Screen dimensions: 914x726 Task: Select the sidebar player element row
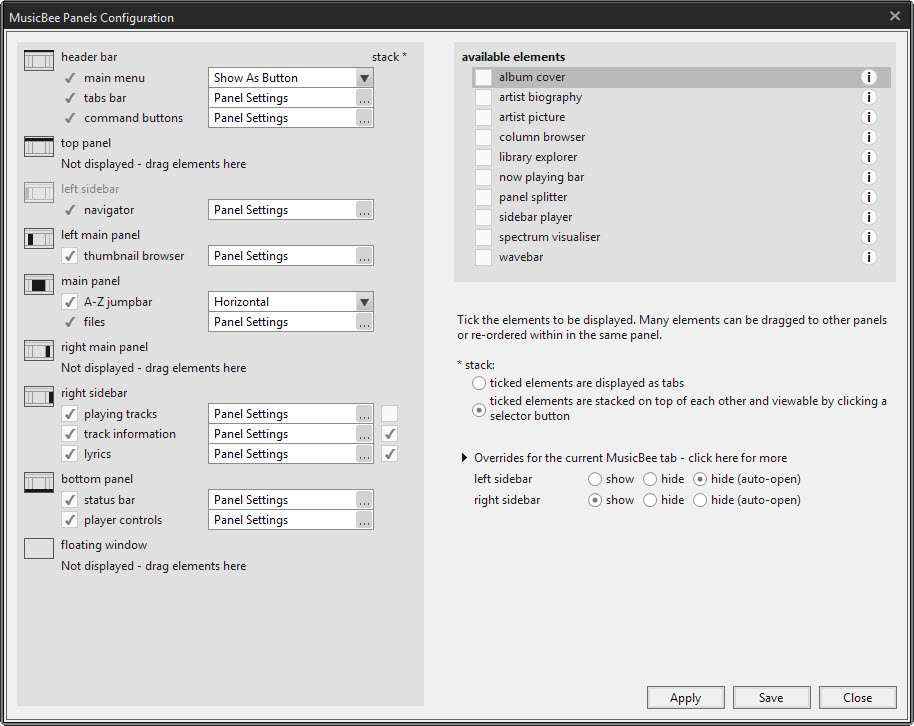pyautogui.click(x=681, y=217)
